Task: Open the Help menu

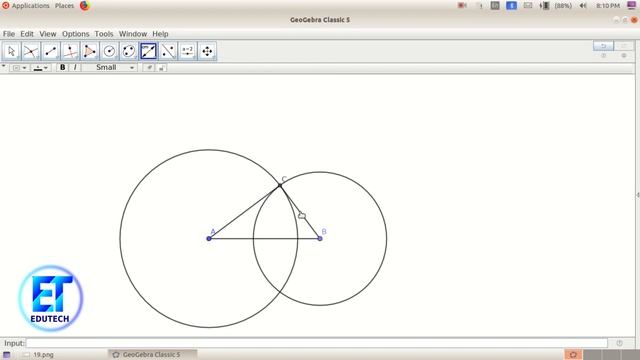Action: pos(160,34)
